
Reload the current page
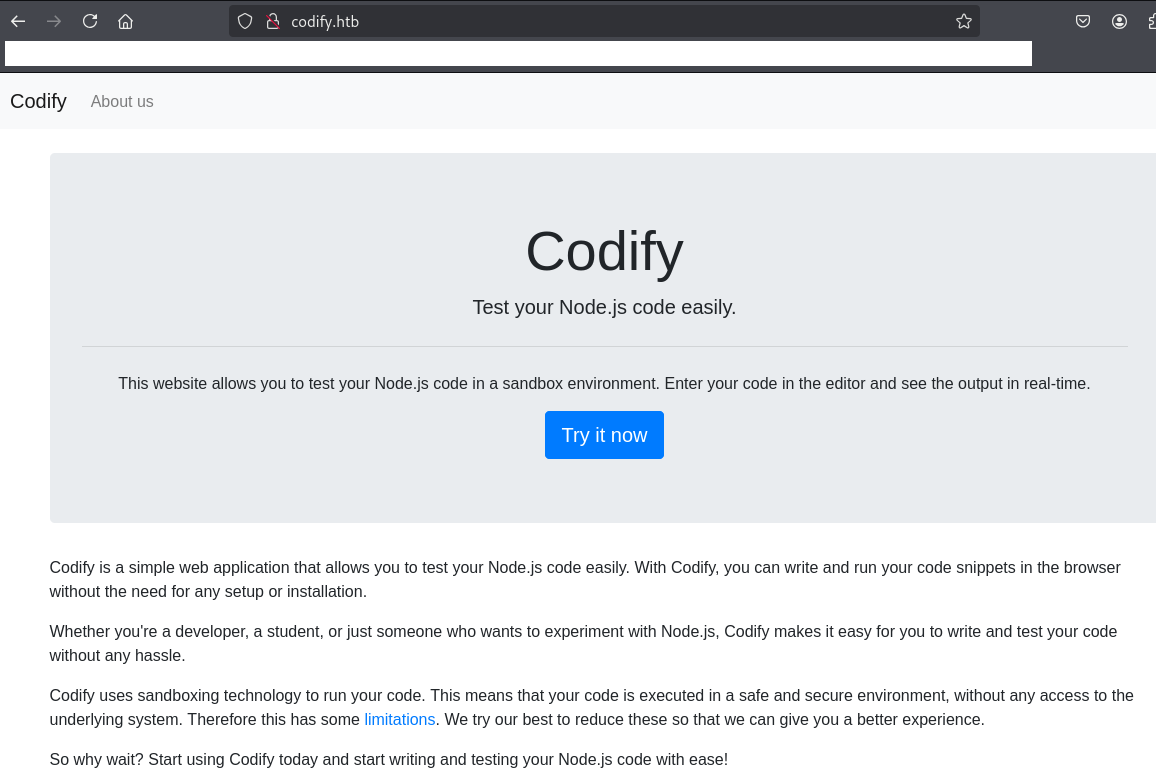(90, 21)
